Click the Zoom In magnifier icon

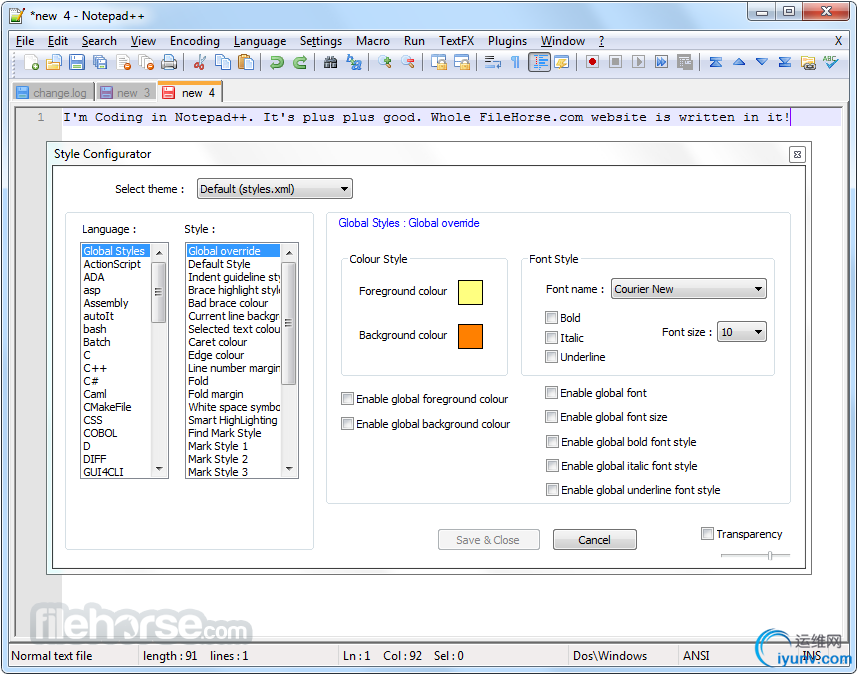tap(384, 62)
